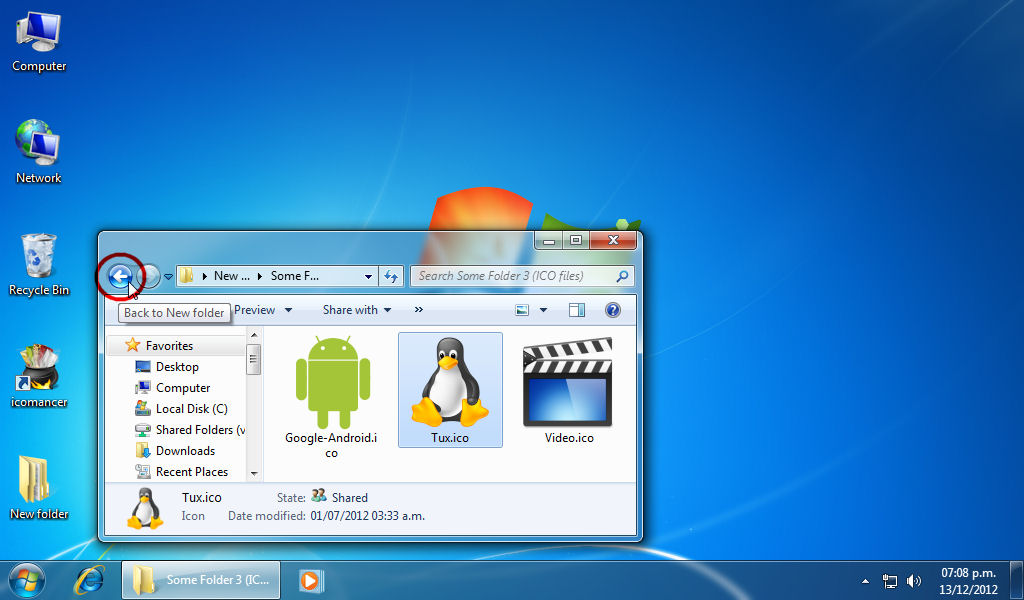This screenshot has height=600, width=1024.
Task: Click the taskbar clock and date
Action: [968, 580]
